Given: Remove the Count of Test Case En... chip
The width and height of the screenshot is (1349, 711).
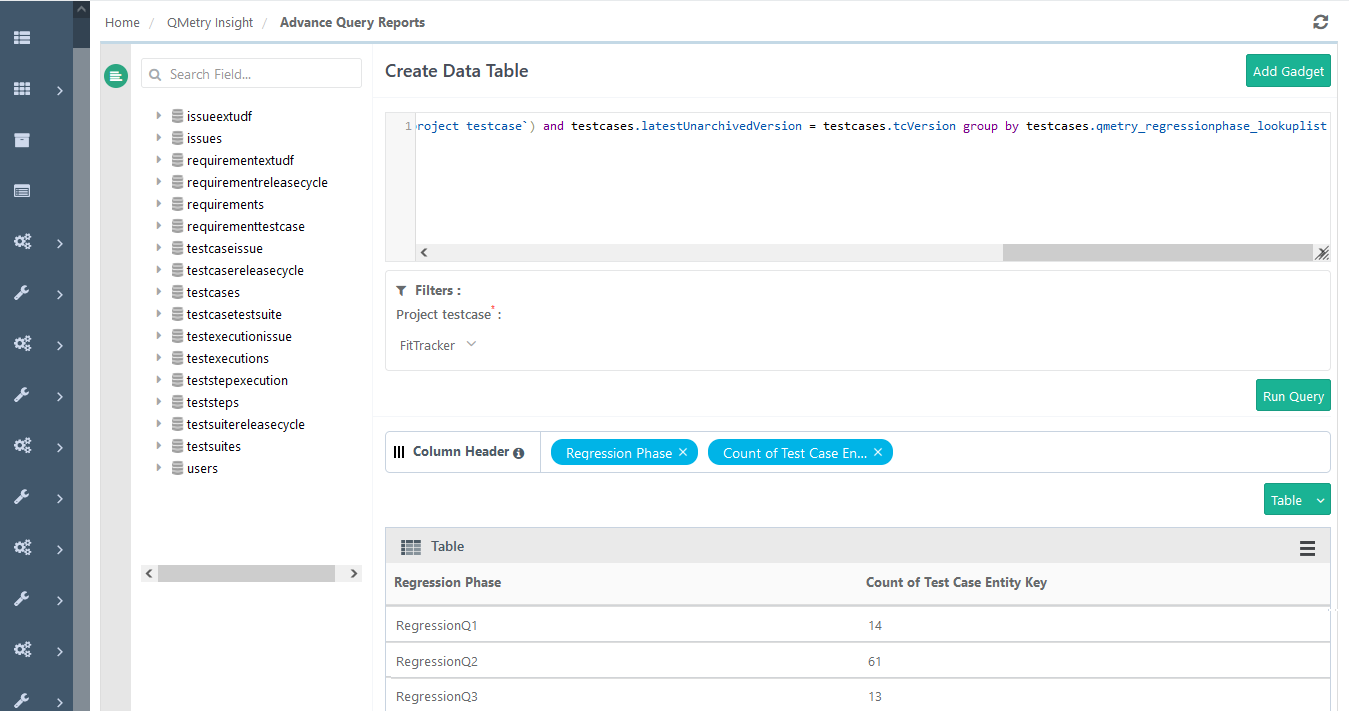Looking at the screenshot, I should tap(878, 452).
